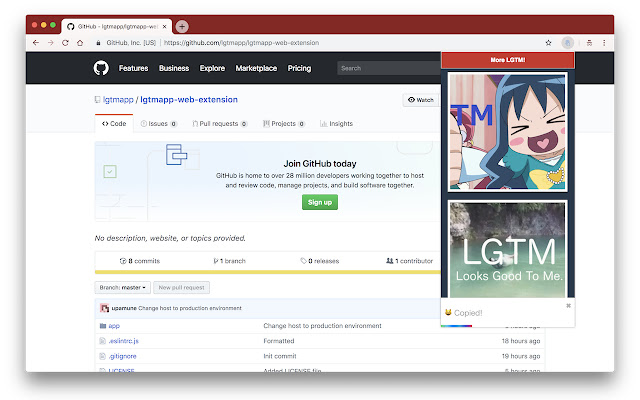Click the More LGTM! button
Viewport: 640px width, 400px height.
[508, 60]
